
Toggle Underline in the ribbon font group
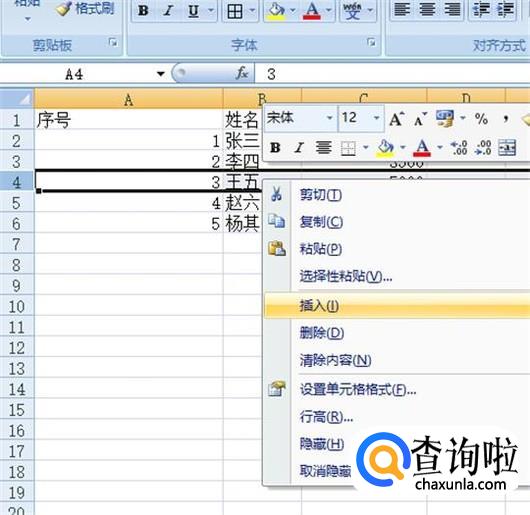pyautogui.click(x=193, y=11)
